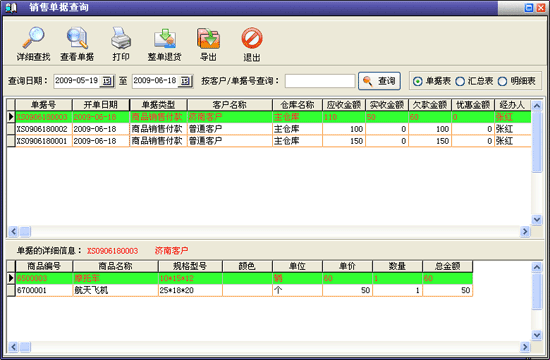Select order row XS0906180002
This screenshot has height=360, width=550.
click(269, 129)
